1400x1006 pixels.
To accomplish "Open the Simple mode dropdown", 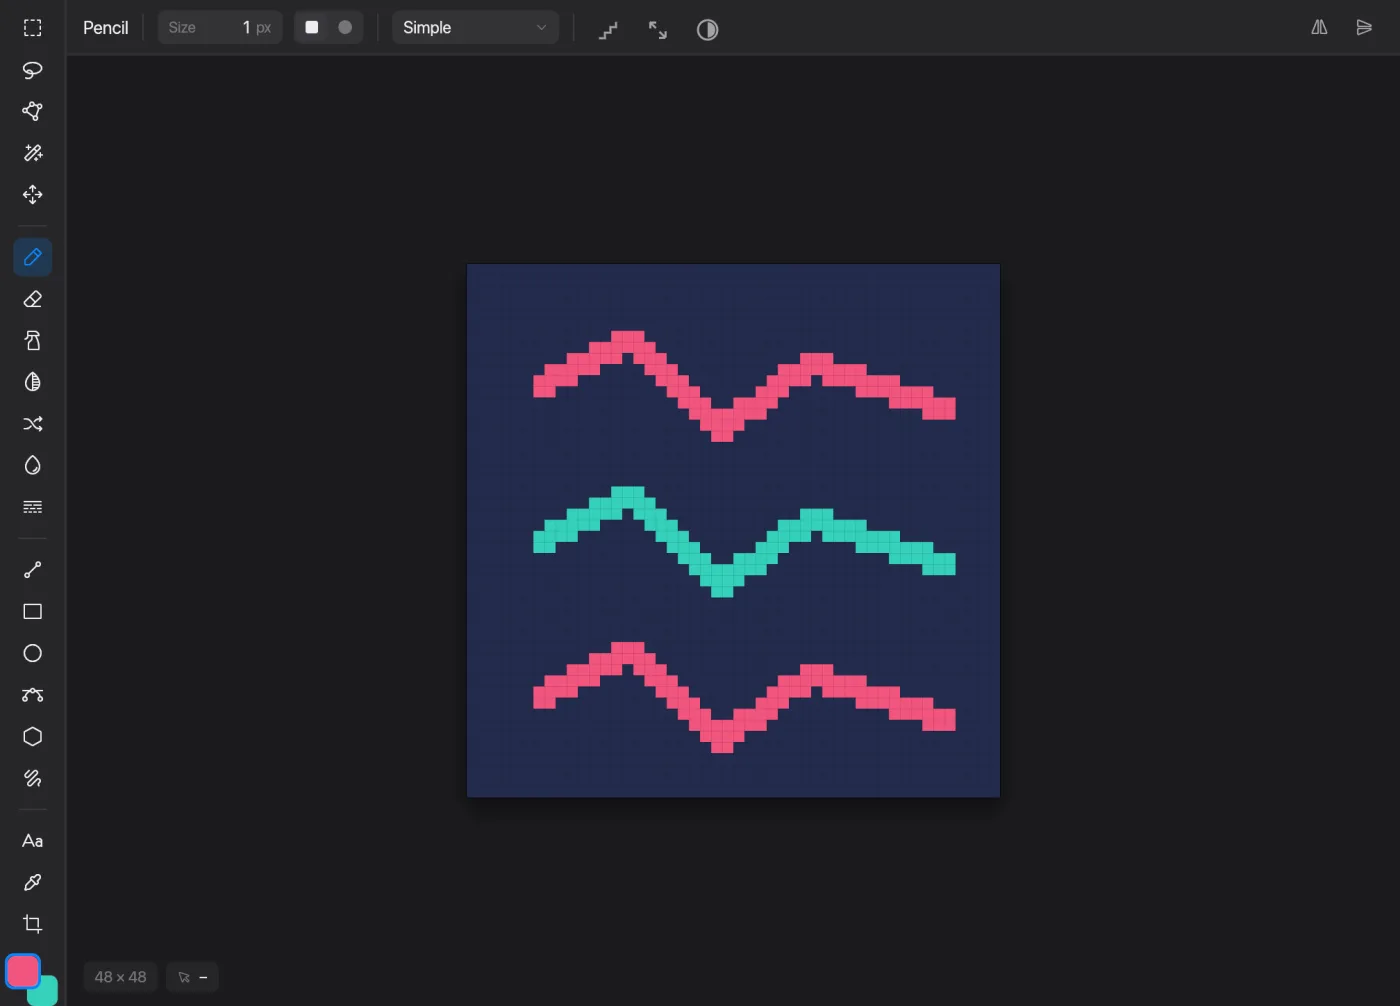I will (x=475, y=27).
